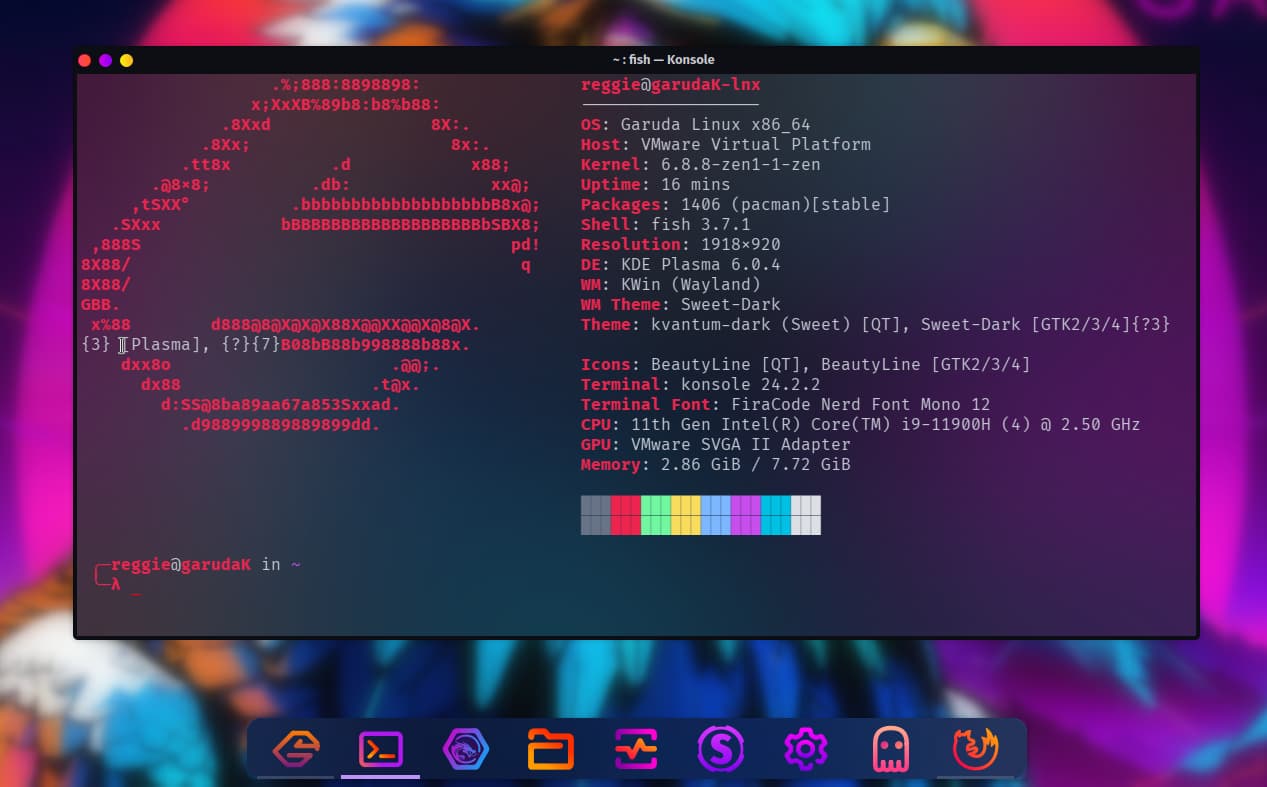The height and width of the screenshot is (787, 1267).
Task: Open the Garuda G-logo launcher in dock
Action: coord(296,748)
